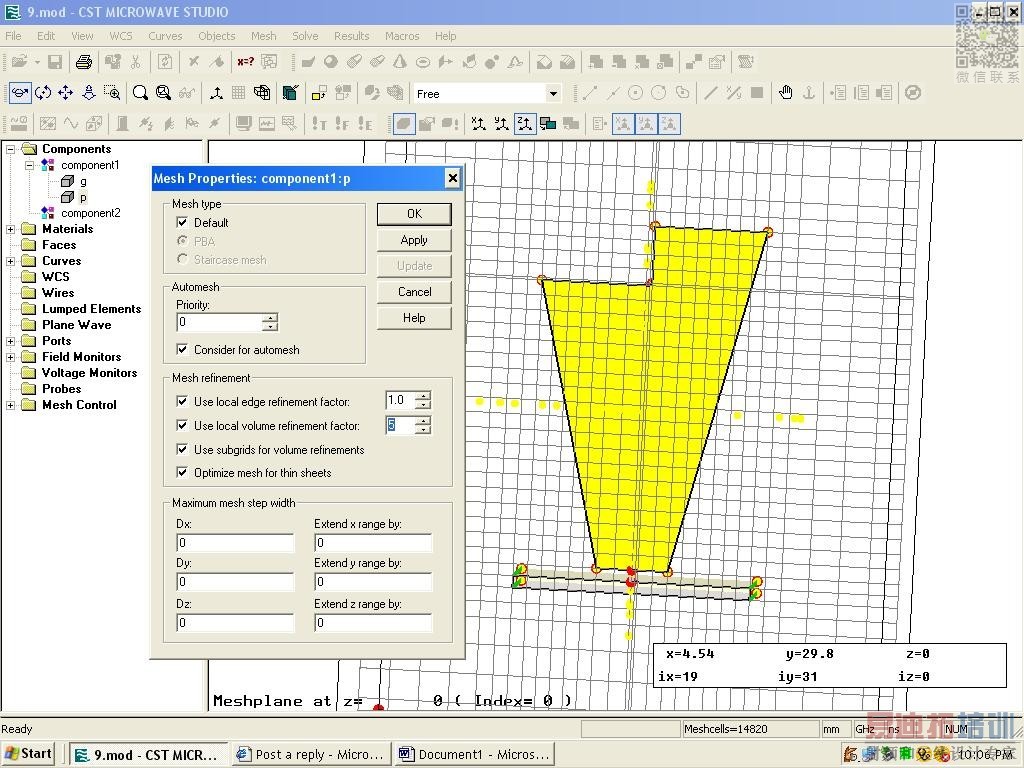Collapse the component1 tree node
Viewport: 1024px width, 768px height.
30,165
